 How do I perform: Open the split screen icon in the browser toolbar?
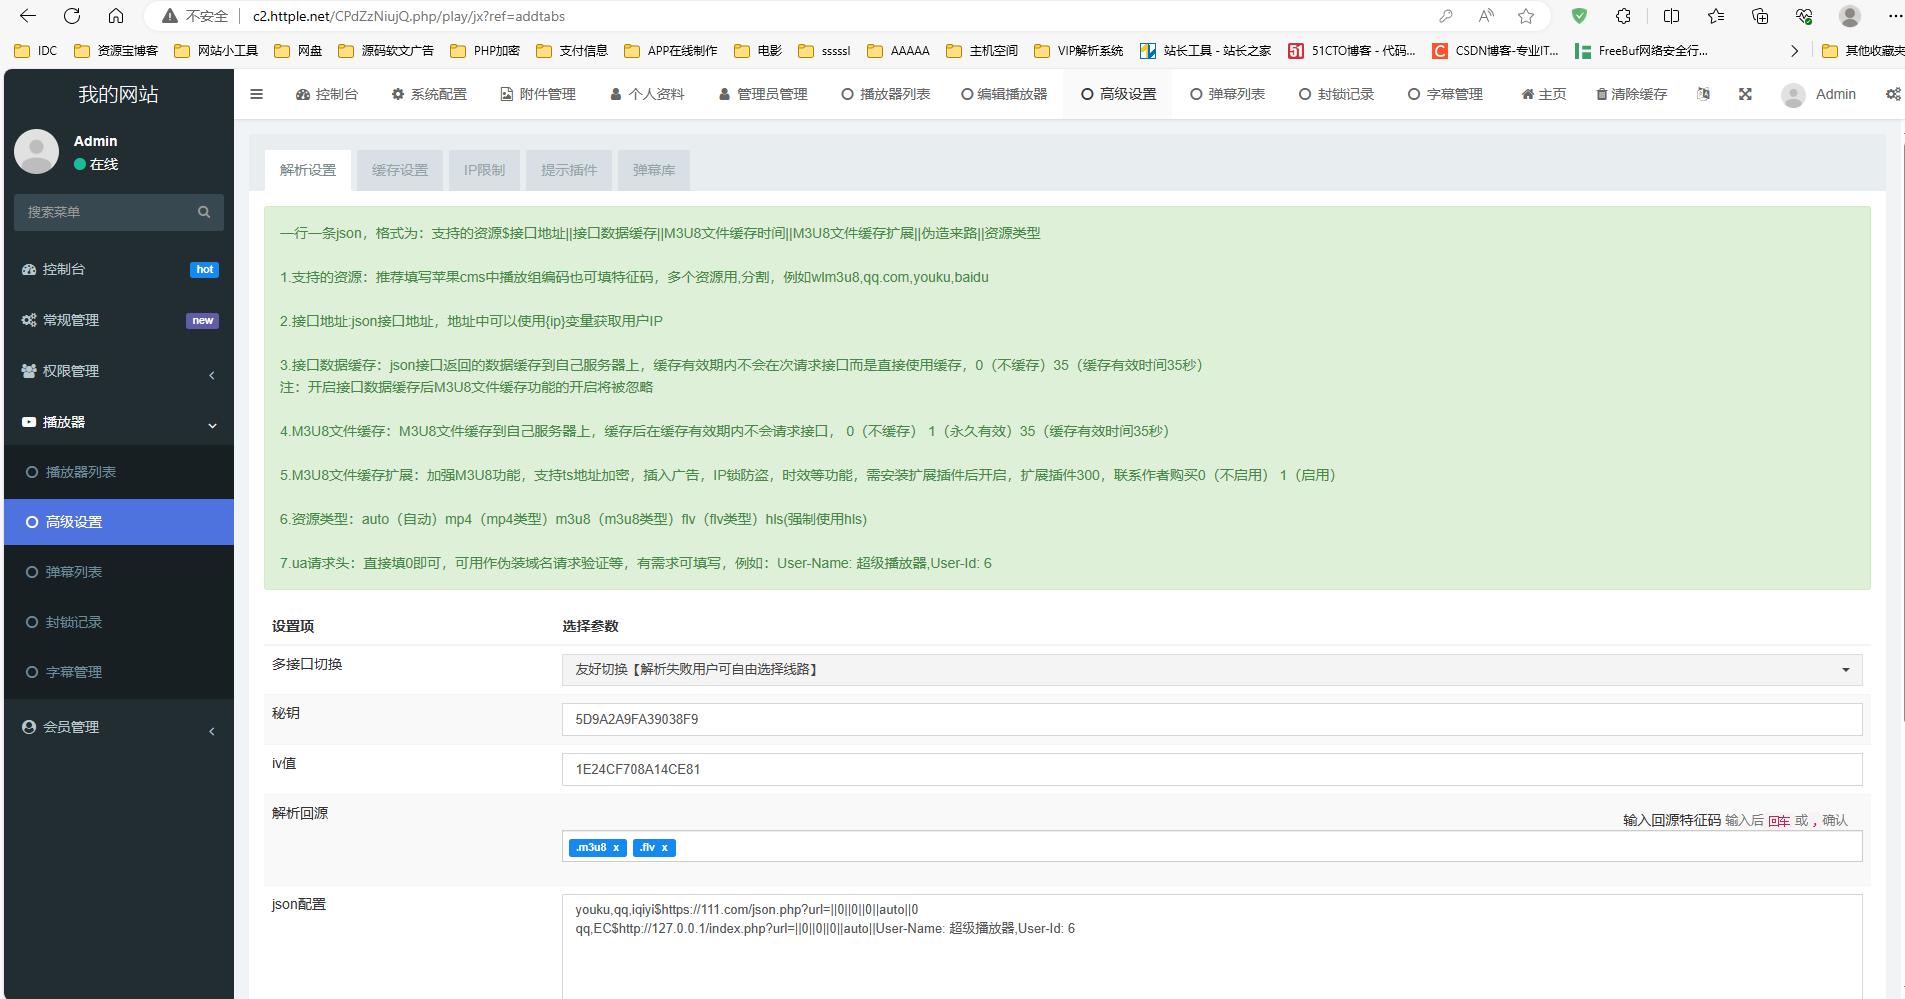pyautogui.click(x=1671, y=16)
